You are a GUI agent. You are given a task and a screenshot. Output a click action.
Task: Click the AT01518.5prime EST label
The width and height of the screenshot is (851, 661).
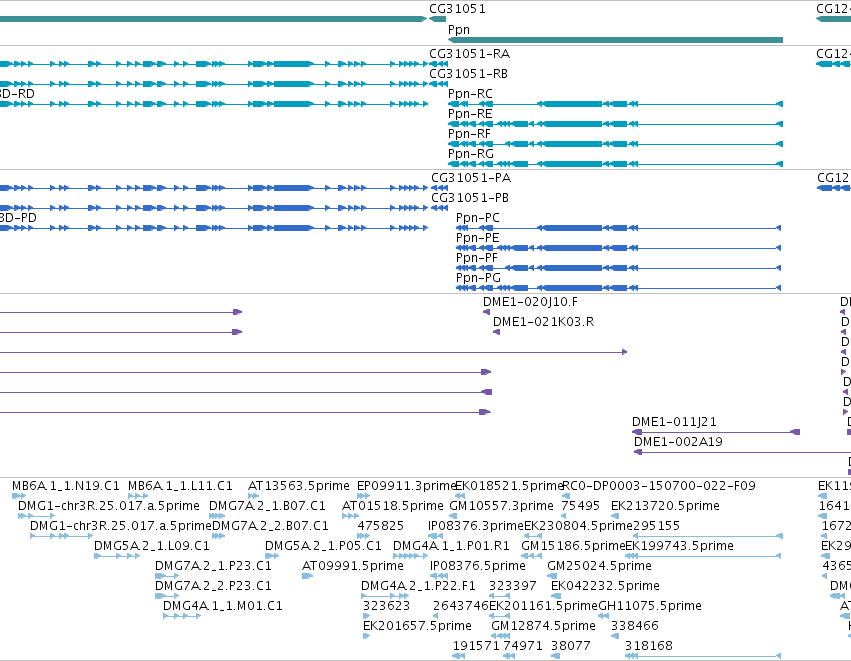tap(392, 506)
